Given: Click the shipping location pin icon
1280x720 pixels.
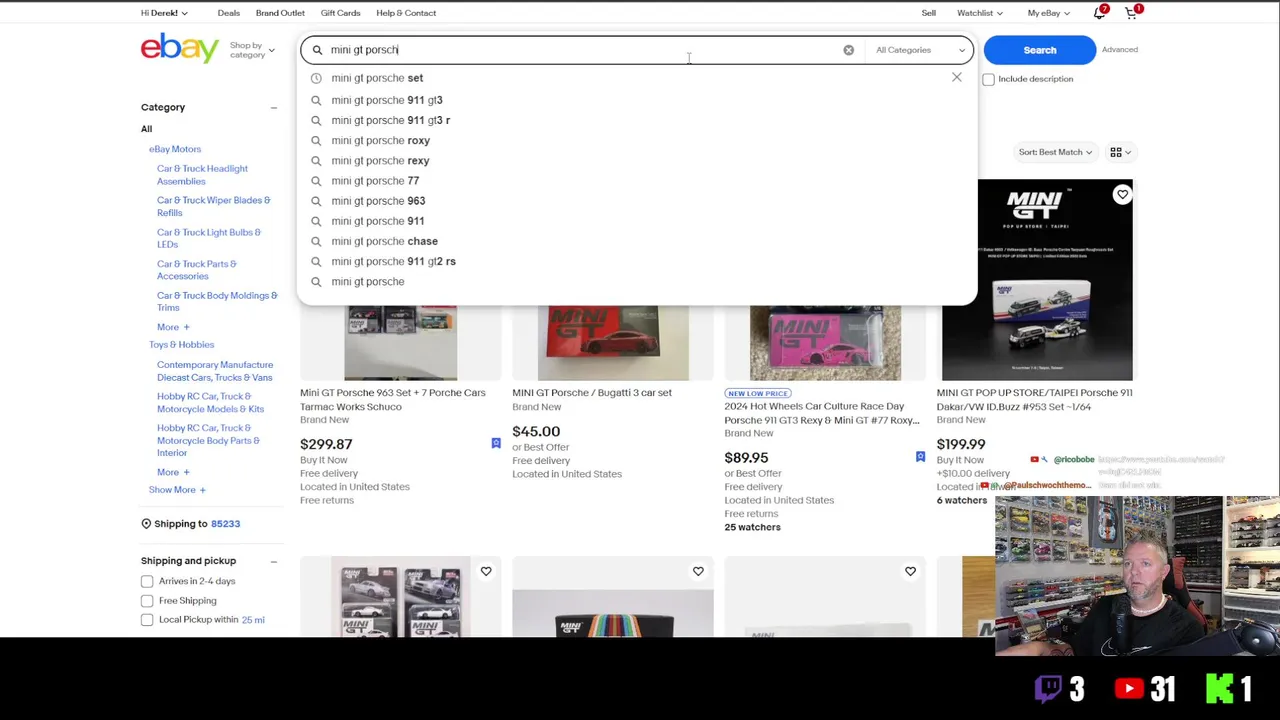Looking at the screenshot, I should pyautogui.click(x=146, y=523).
